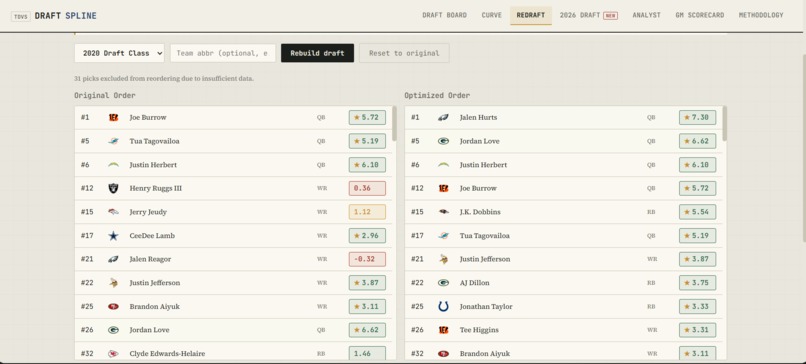The image size is (806, 364).
Task: Click Bengals logo beside Joe Burrow in Original Order
Action: tap(113, 117)
